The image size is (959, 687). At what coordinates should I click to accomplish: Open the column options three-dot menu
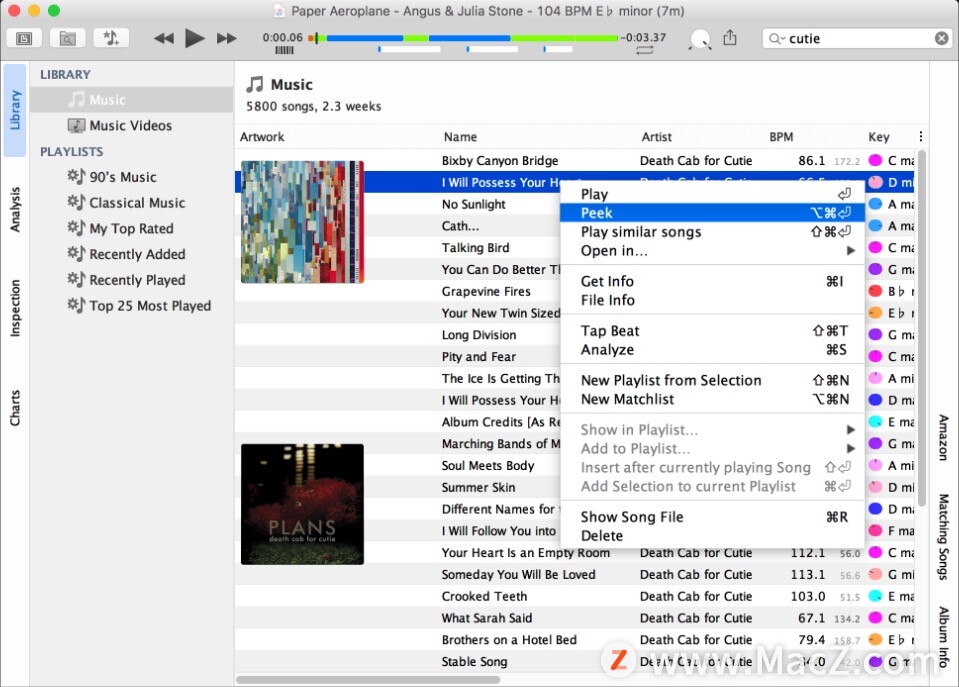[x=920, y=136]
